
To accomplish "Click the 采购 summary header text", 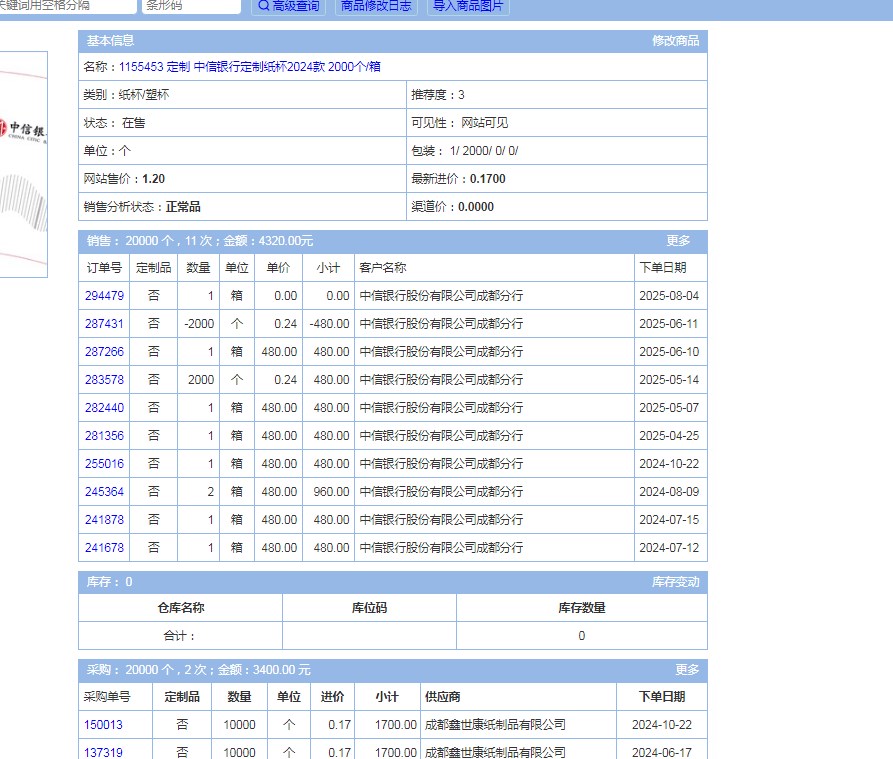I will (199, 670).
